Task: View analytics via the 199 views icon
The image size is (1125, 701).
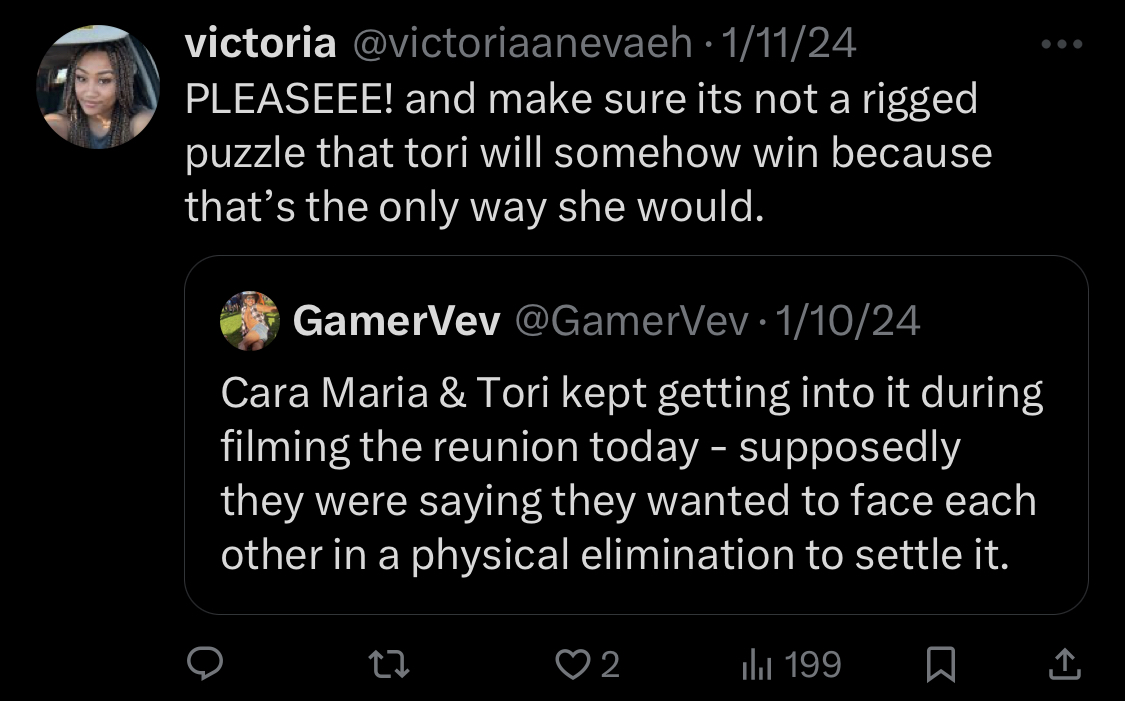Action: [x=756, y=664]
